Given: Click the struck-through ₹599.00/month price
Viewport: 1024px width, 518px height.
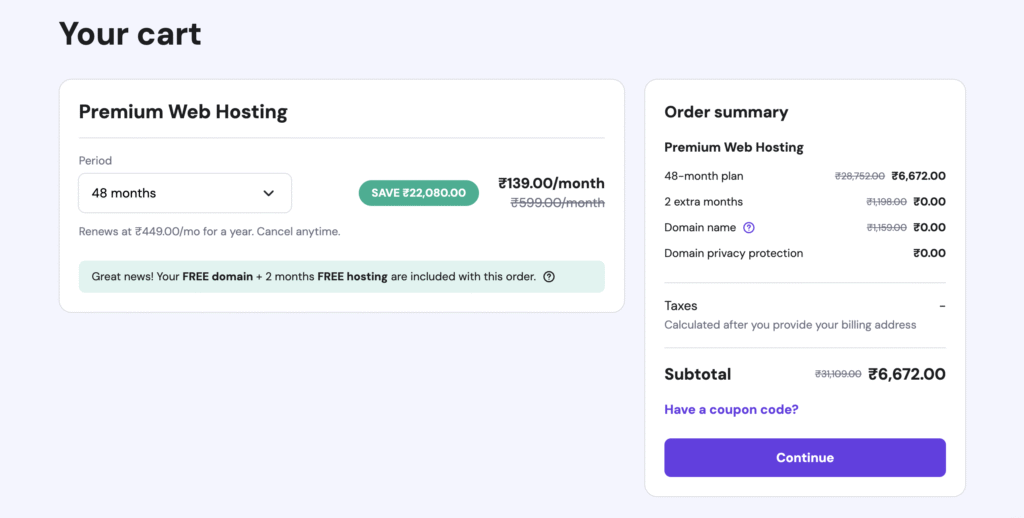Looking at the screenshot, I should (x=558, y=202).
